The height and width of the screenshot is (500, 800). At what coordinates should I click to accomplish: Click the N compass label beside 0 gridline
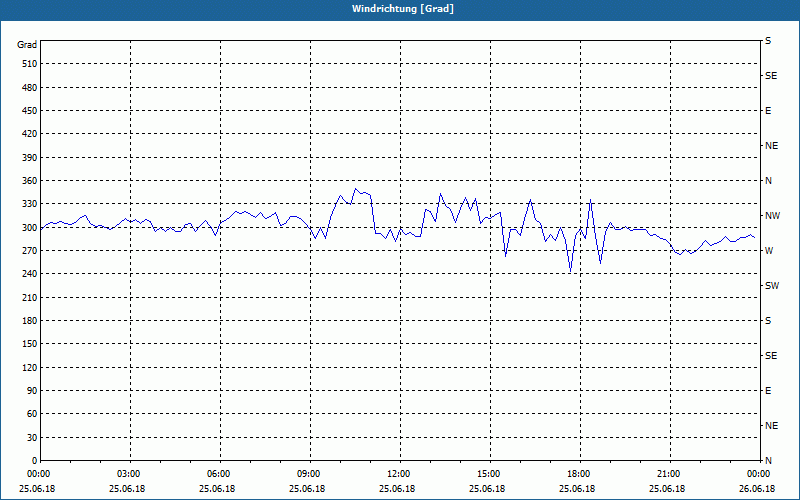[x=768, y=461]
